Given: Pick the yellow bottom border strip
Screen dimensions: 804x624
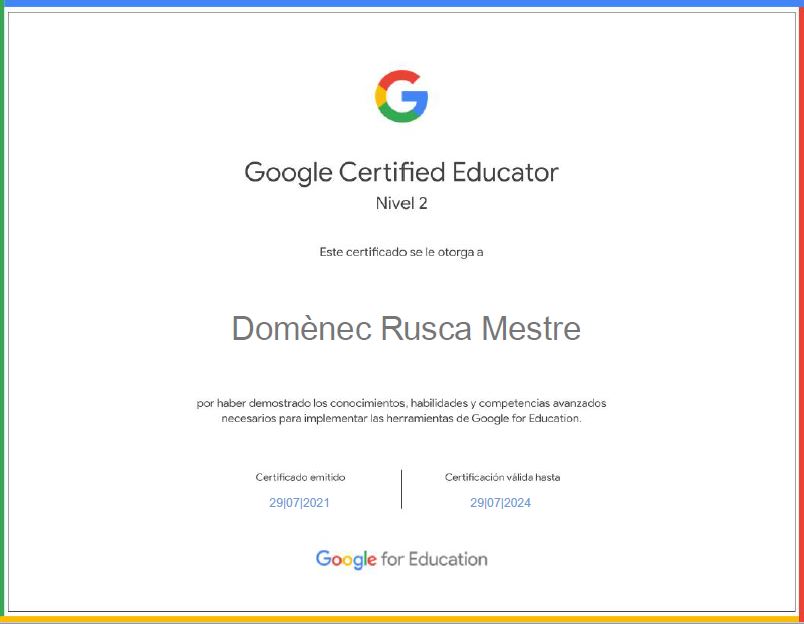Looking at the screenshot, I should click(x=402, y=620).
